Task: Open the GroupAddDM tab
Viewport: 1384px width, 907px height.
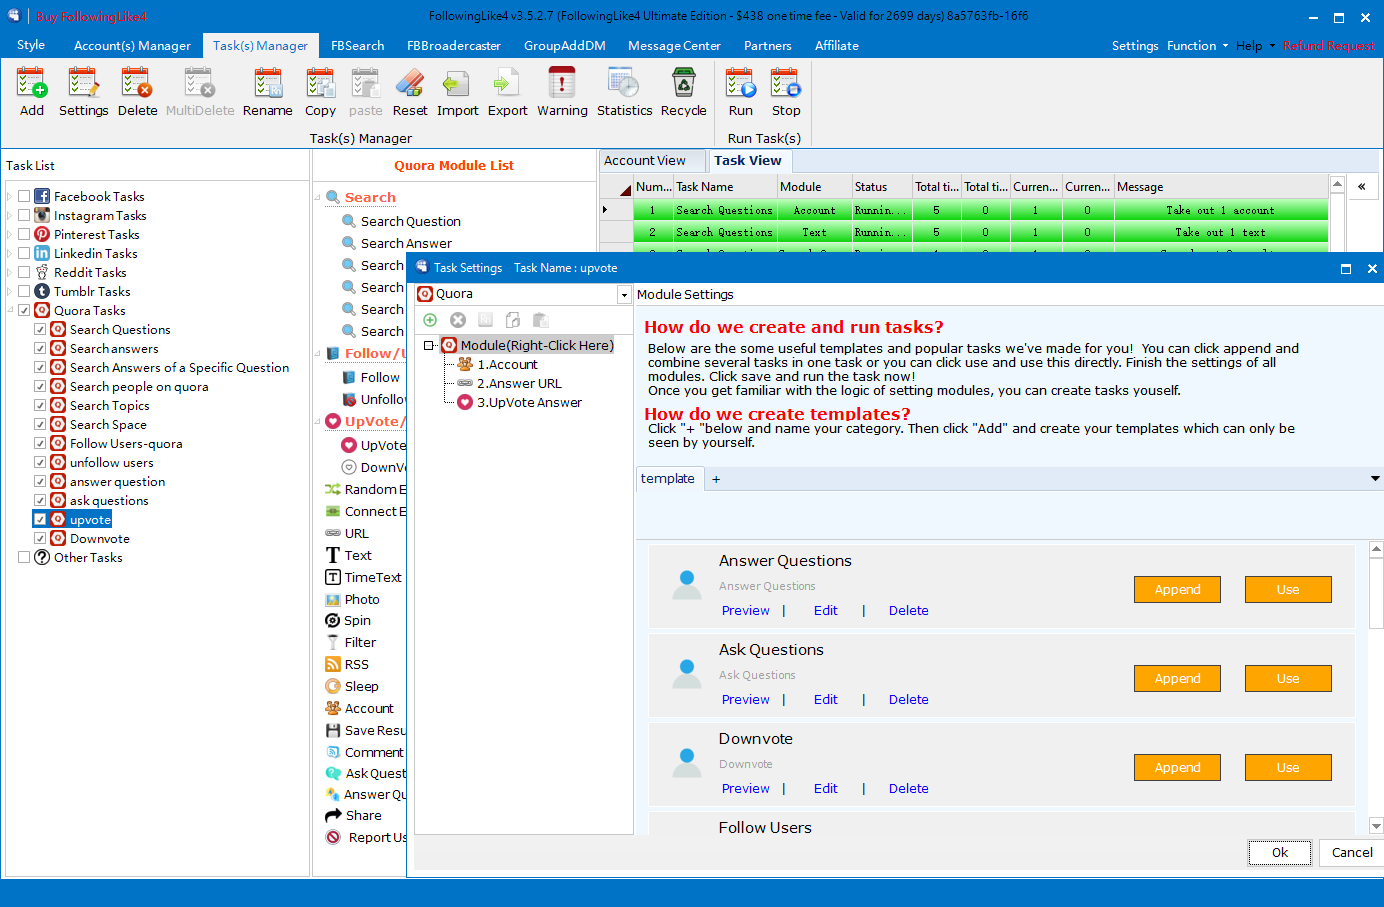Action: click(565, 46)
